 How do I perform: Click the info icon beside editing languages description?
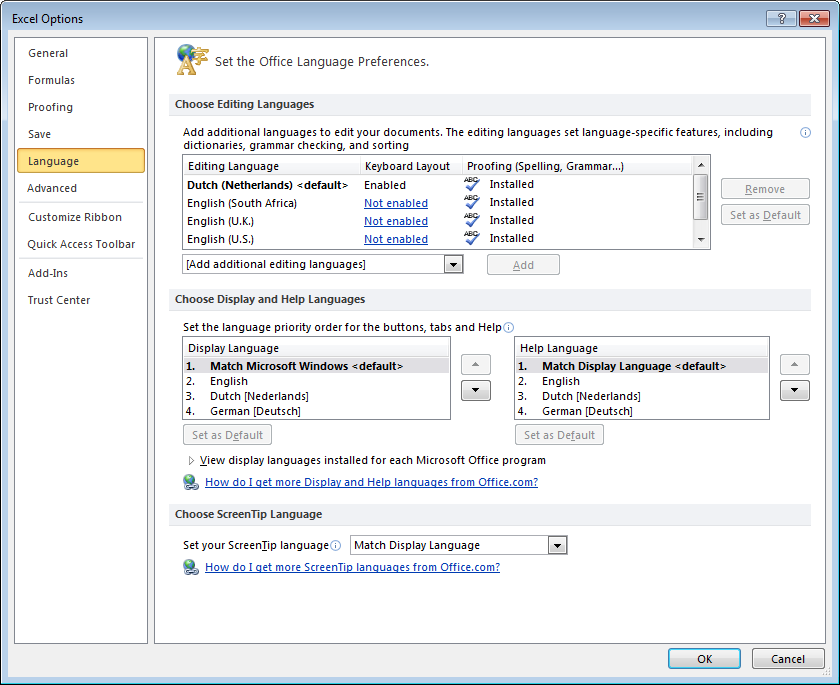point(805,132)
